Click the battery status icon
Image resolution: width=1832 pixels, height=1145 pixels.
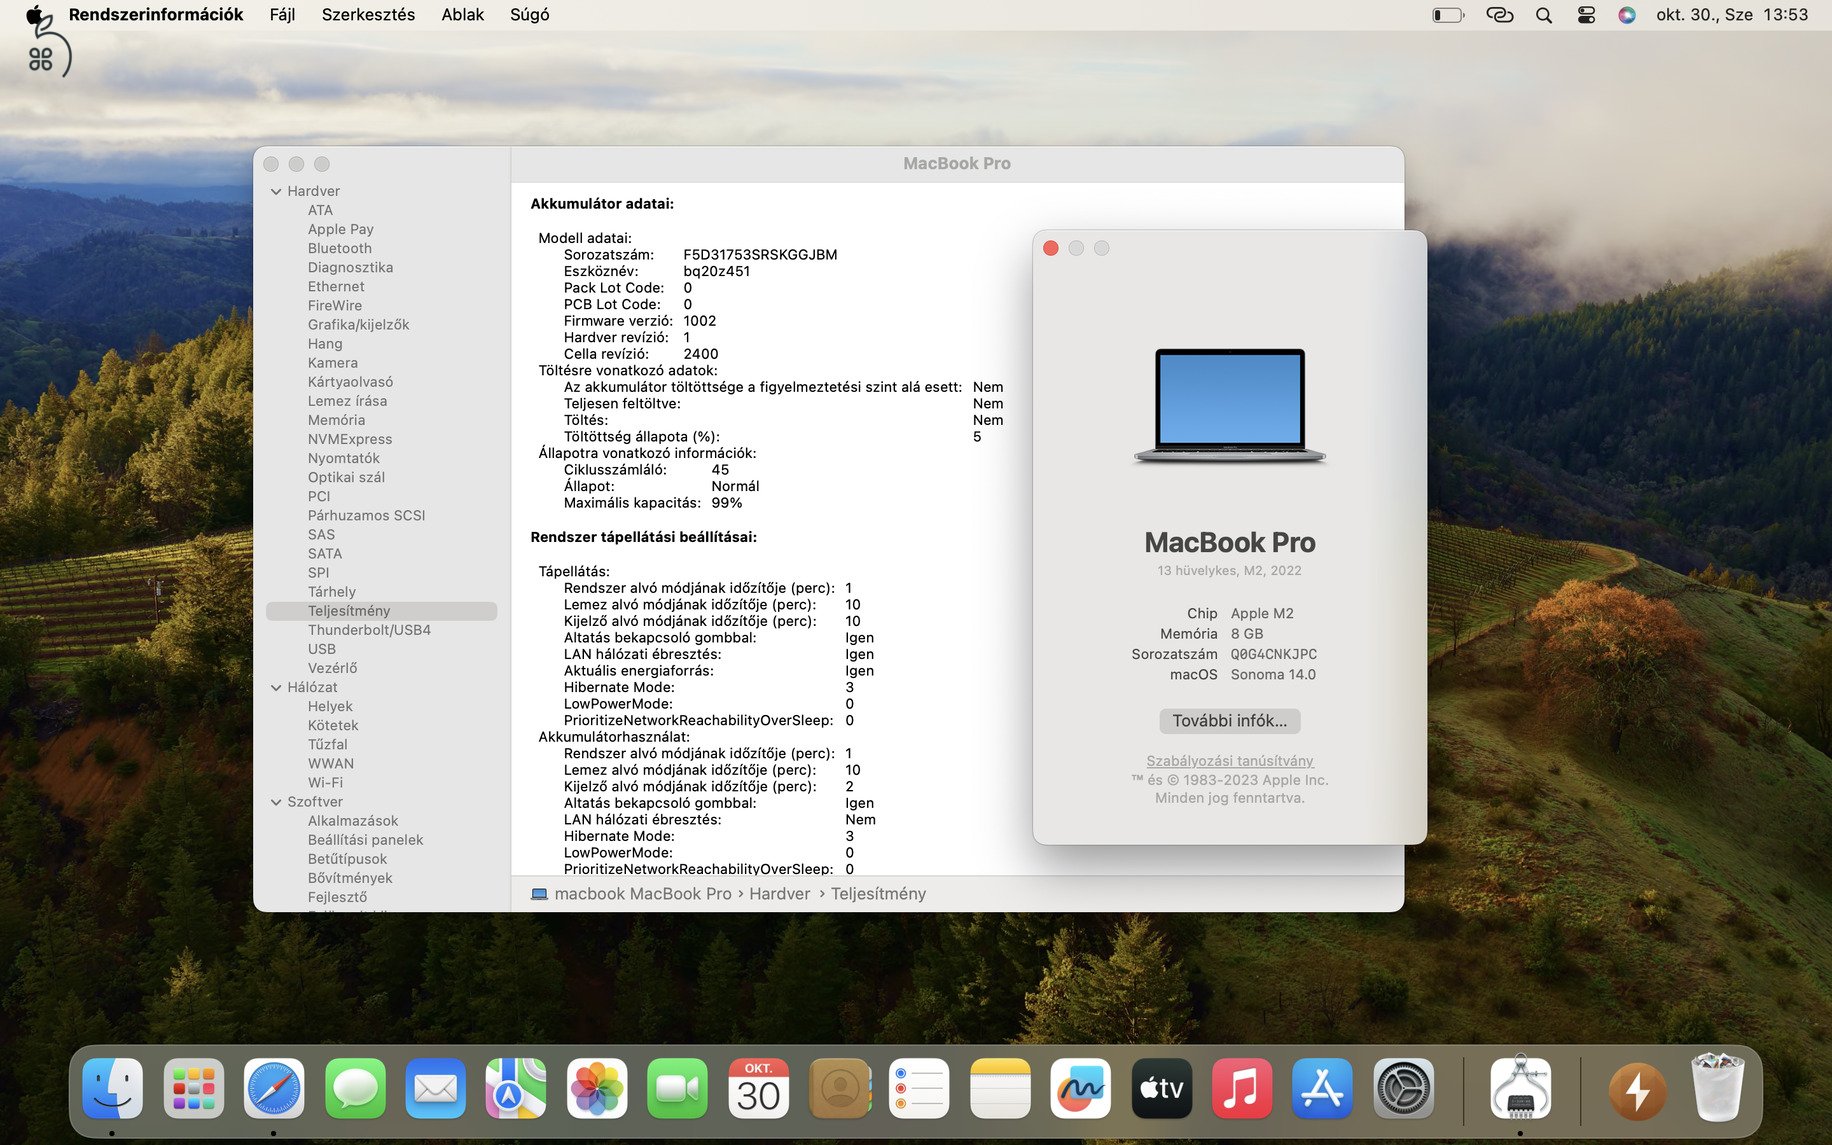click(1448, 15)
